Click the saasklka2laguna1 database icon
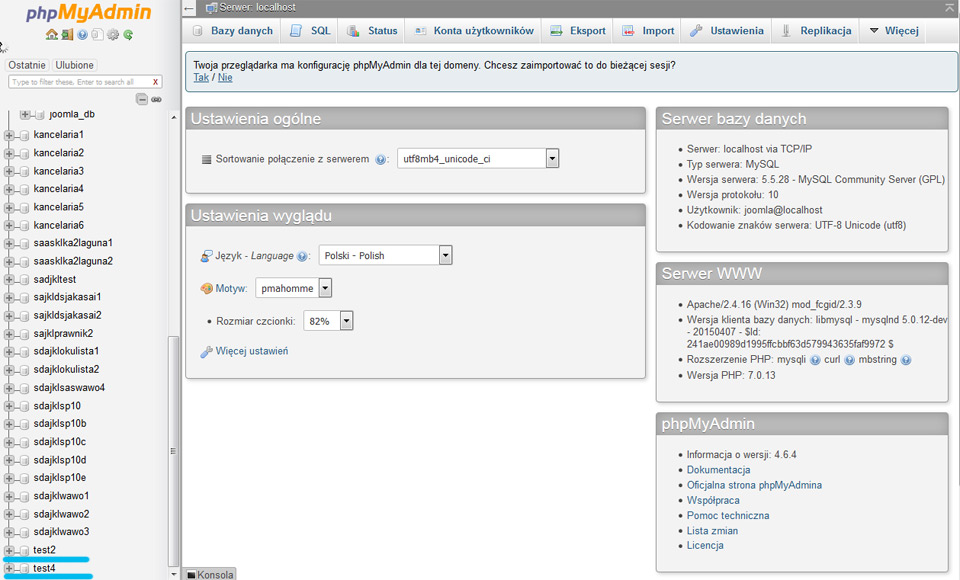This screenshot has height=580, width=960. pos(24,244)
